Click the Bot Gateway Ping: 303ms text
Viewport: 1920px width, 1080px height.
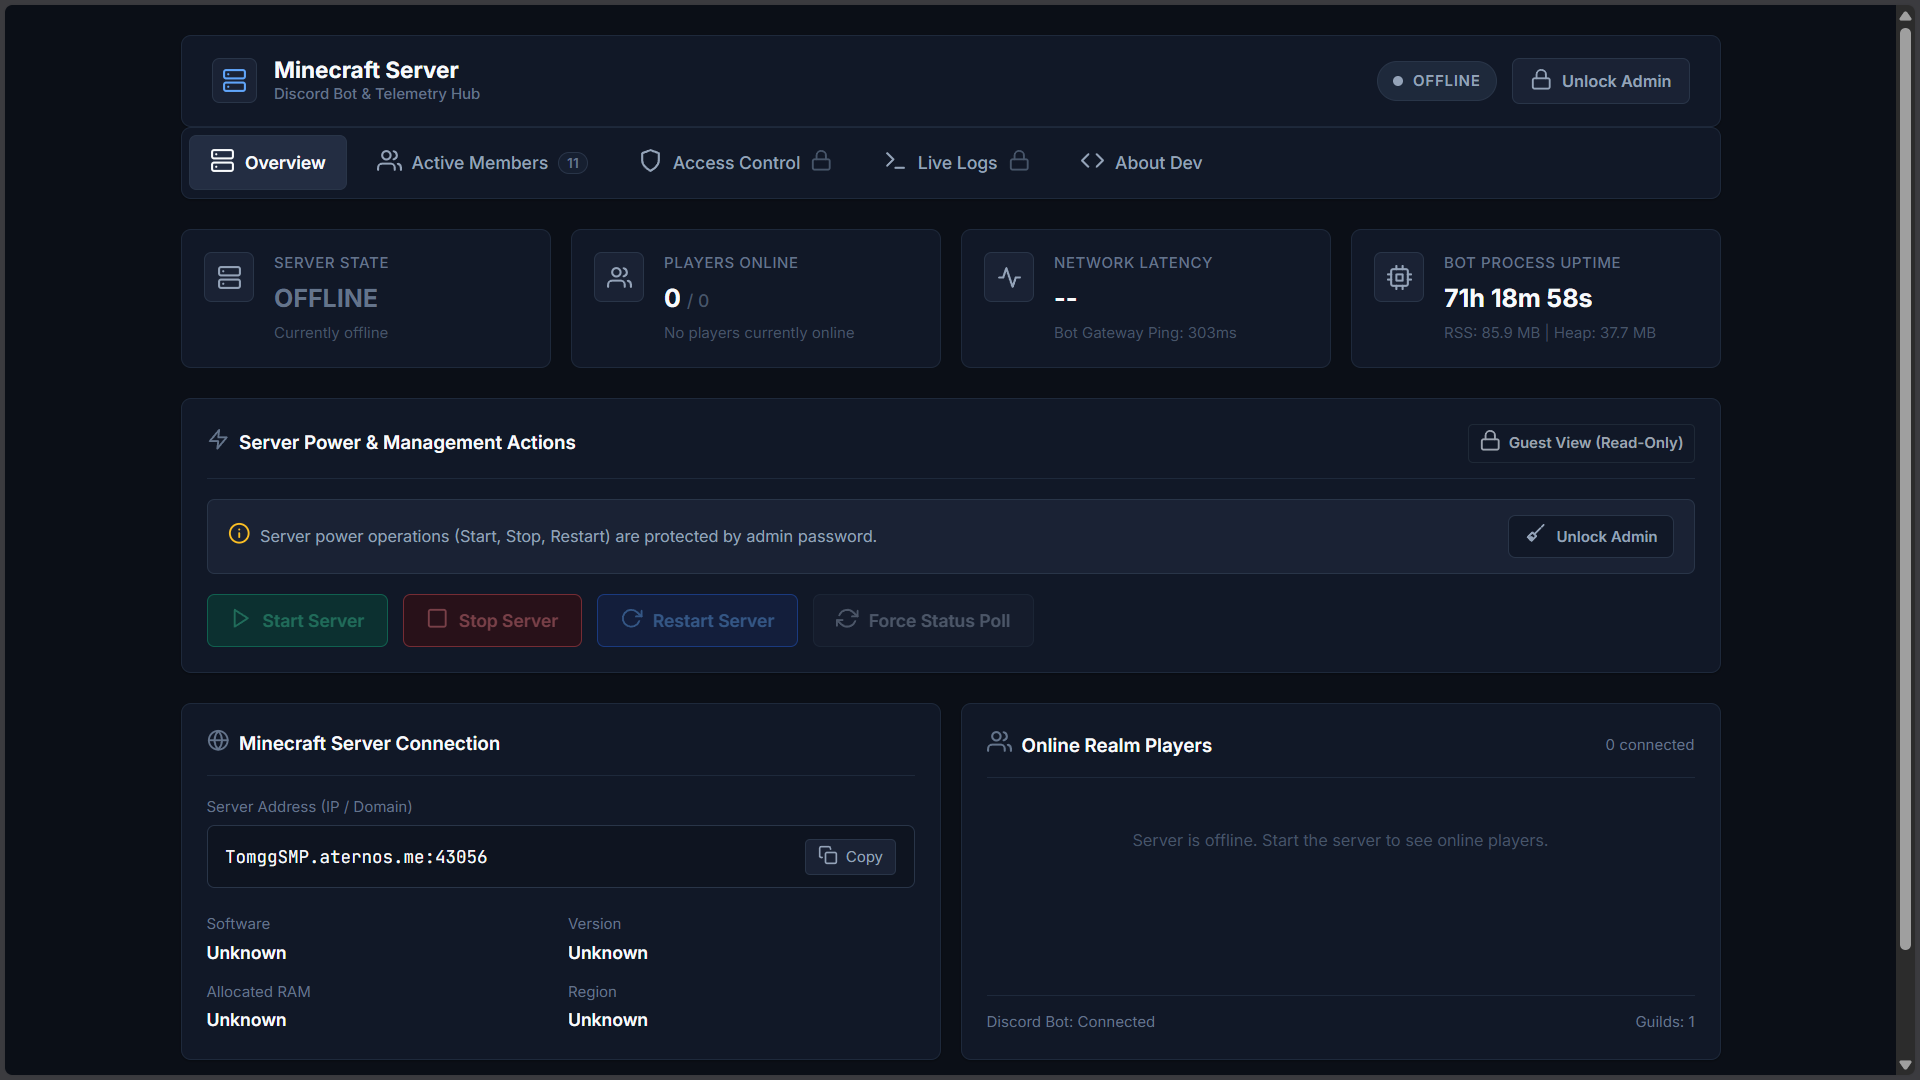coord(1145,333)
